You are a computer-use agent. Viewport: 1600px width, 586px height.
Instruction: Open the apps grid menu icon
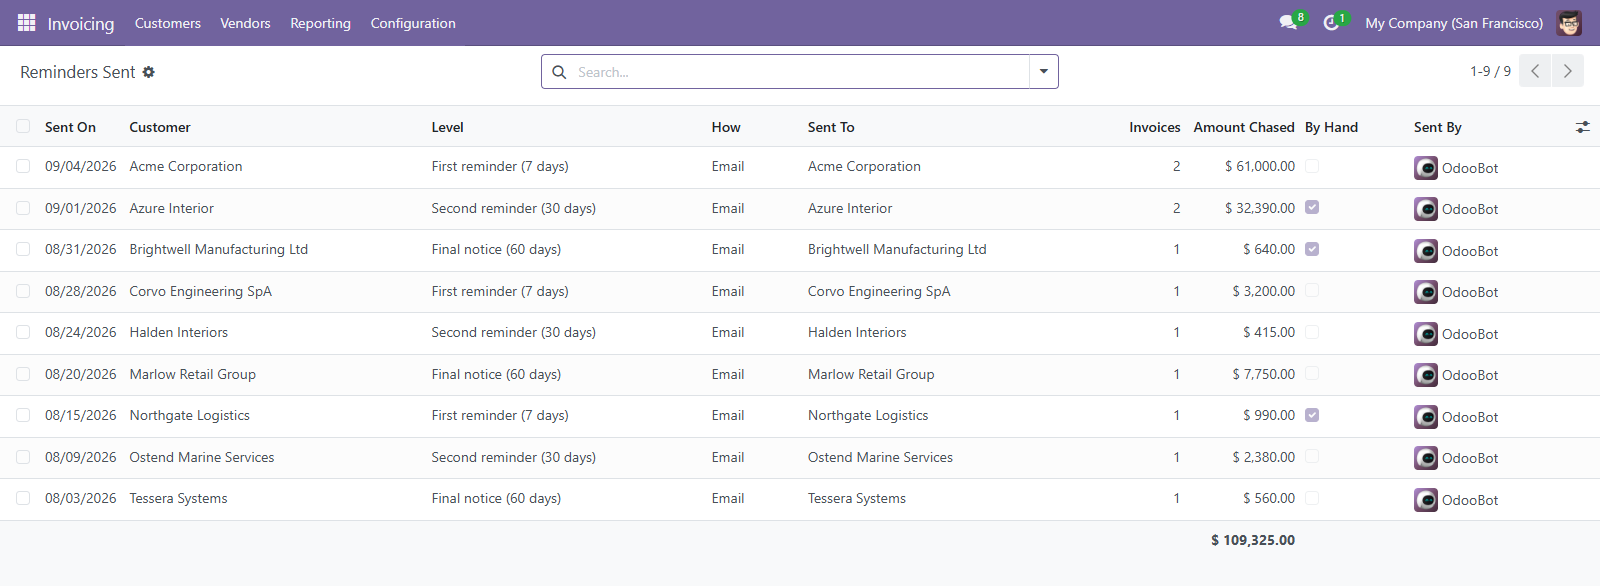[x=27, y=22]
